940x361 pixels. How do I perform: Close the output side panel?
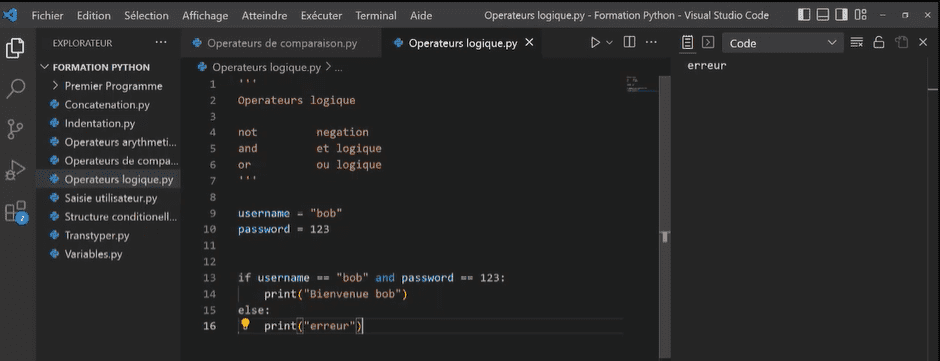[x=923, y=43]
